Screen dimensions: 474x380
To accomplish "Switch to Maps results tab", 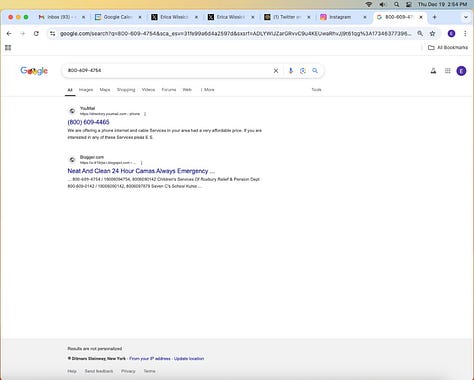I will point(105,90).
